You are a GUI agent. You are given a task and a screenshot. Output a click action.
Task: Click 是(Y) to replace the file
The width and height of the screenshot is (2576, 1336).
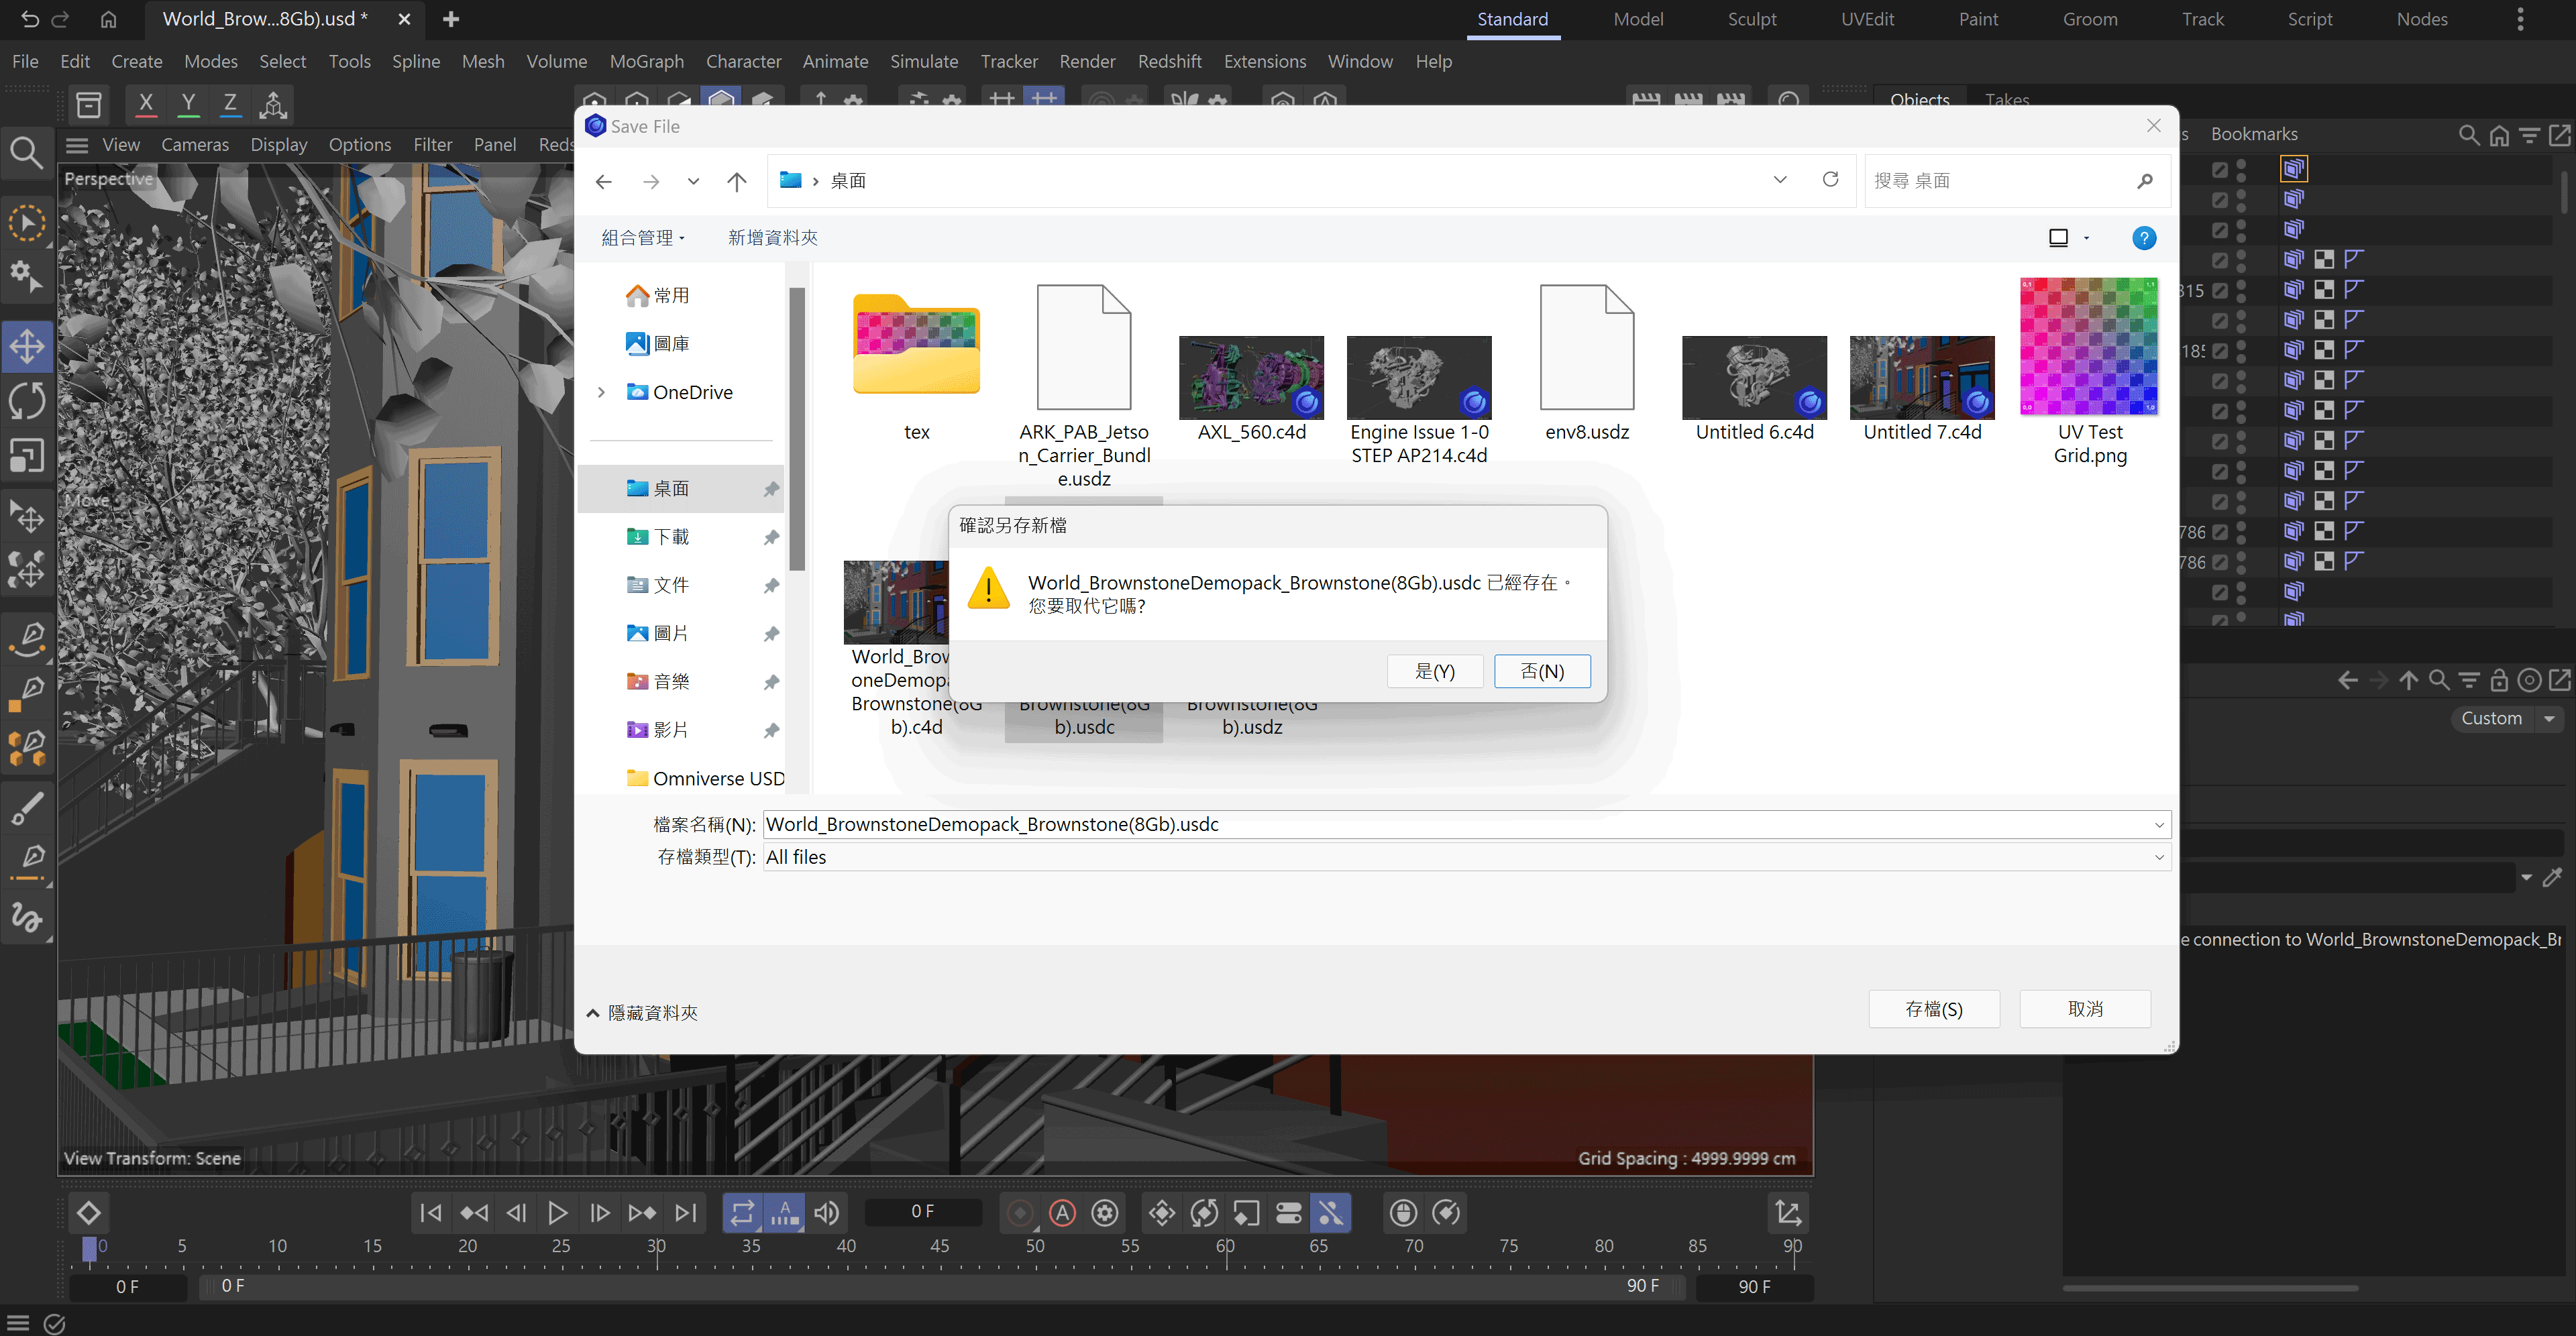(1434, 672)
